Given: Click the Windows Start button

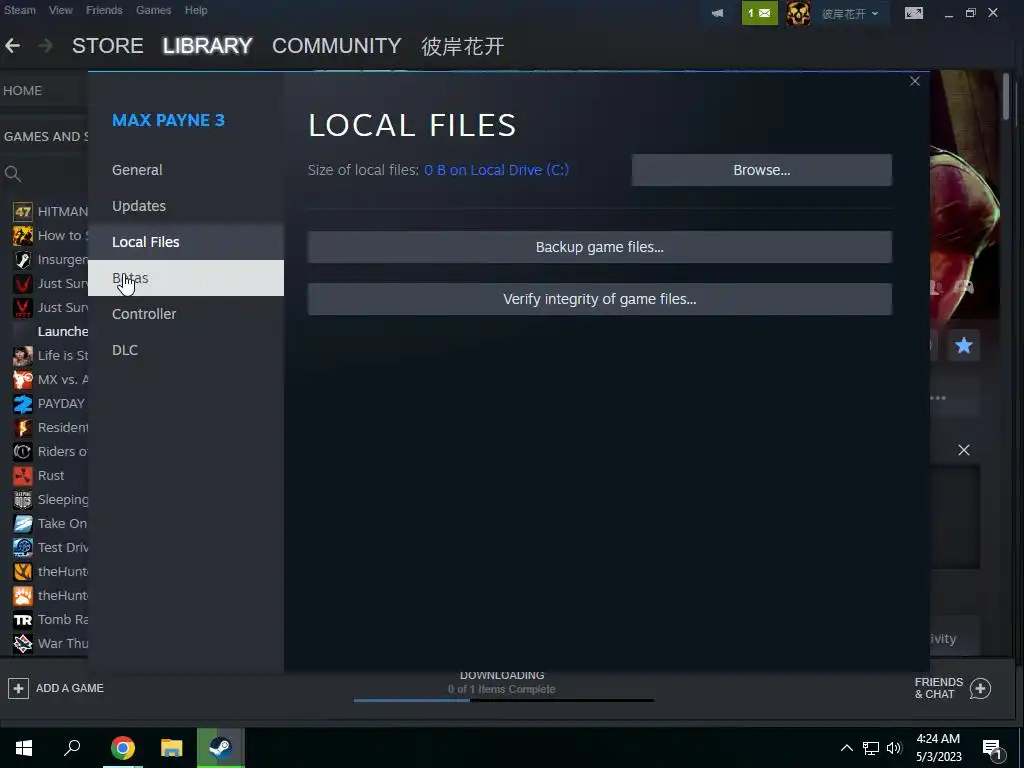Looking at the screenshot, I should pos(24,748).
